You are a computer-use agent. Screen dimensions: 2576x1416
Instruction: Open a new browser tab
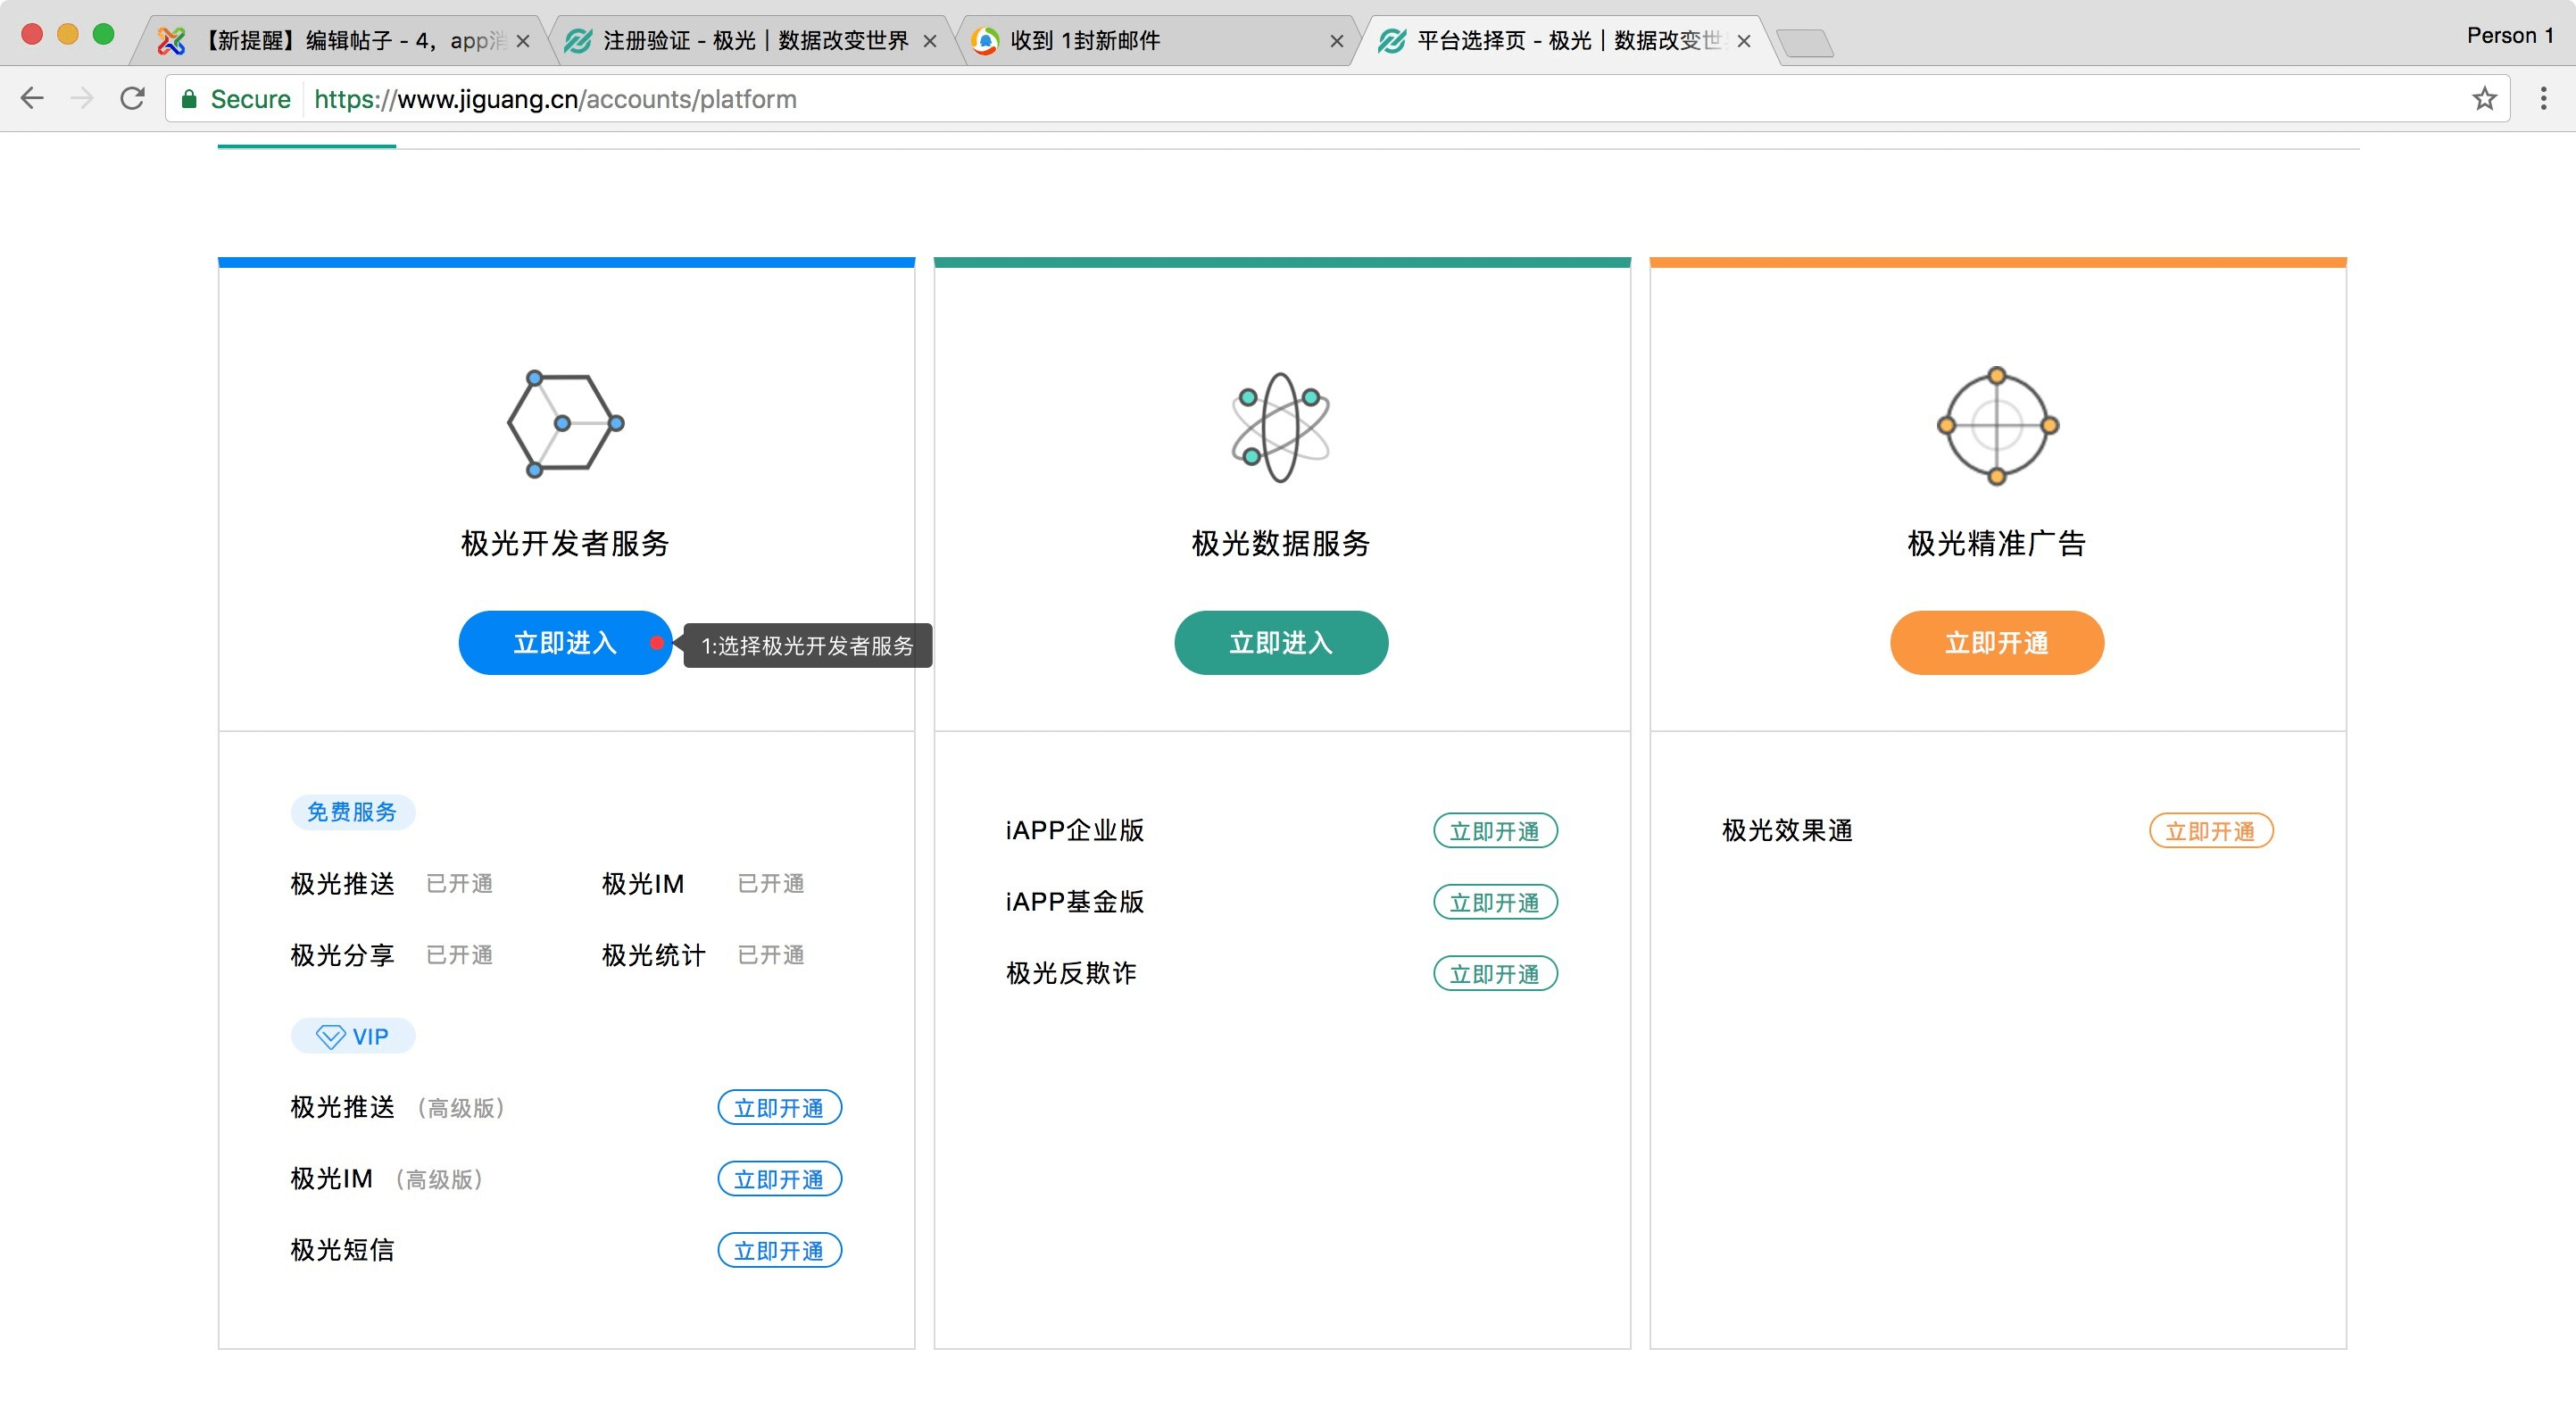1806,43
